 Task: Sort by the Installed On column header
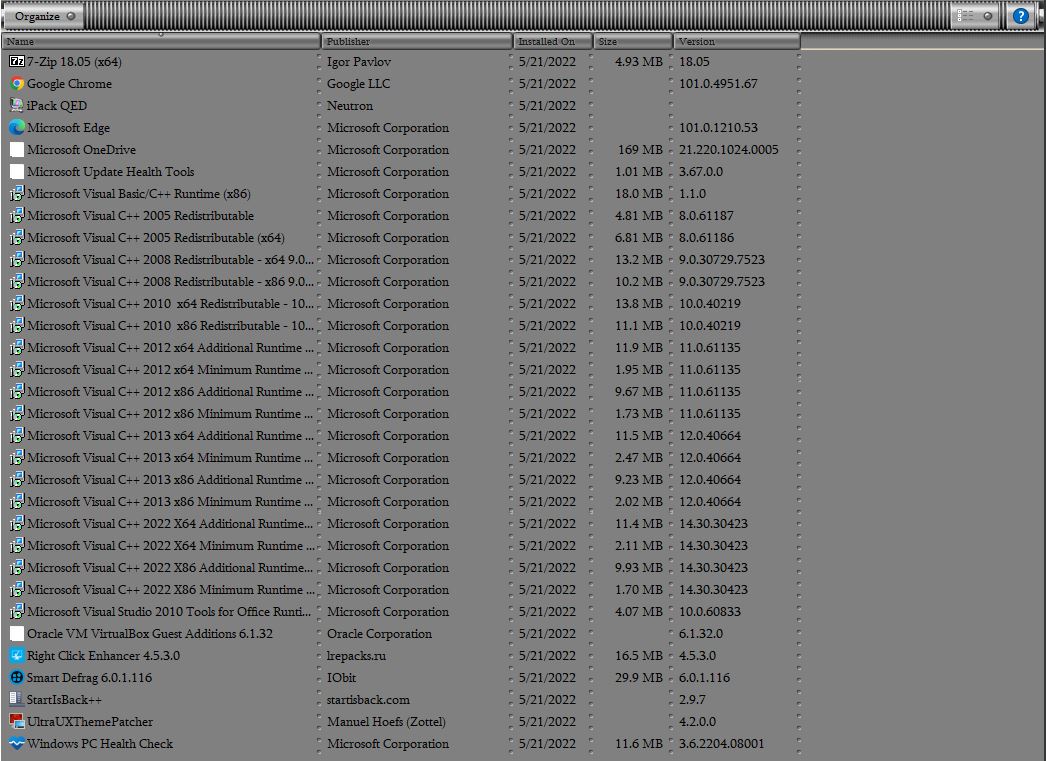click(553, 41)
